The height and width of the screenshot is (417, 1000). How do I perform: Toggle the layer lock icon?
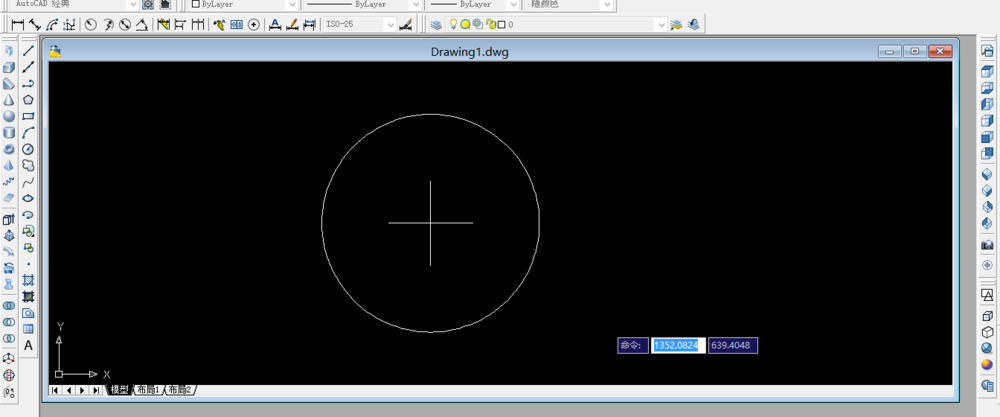[491, 25]
